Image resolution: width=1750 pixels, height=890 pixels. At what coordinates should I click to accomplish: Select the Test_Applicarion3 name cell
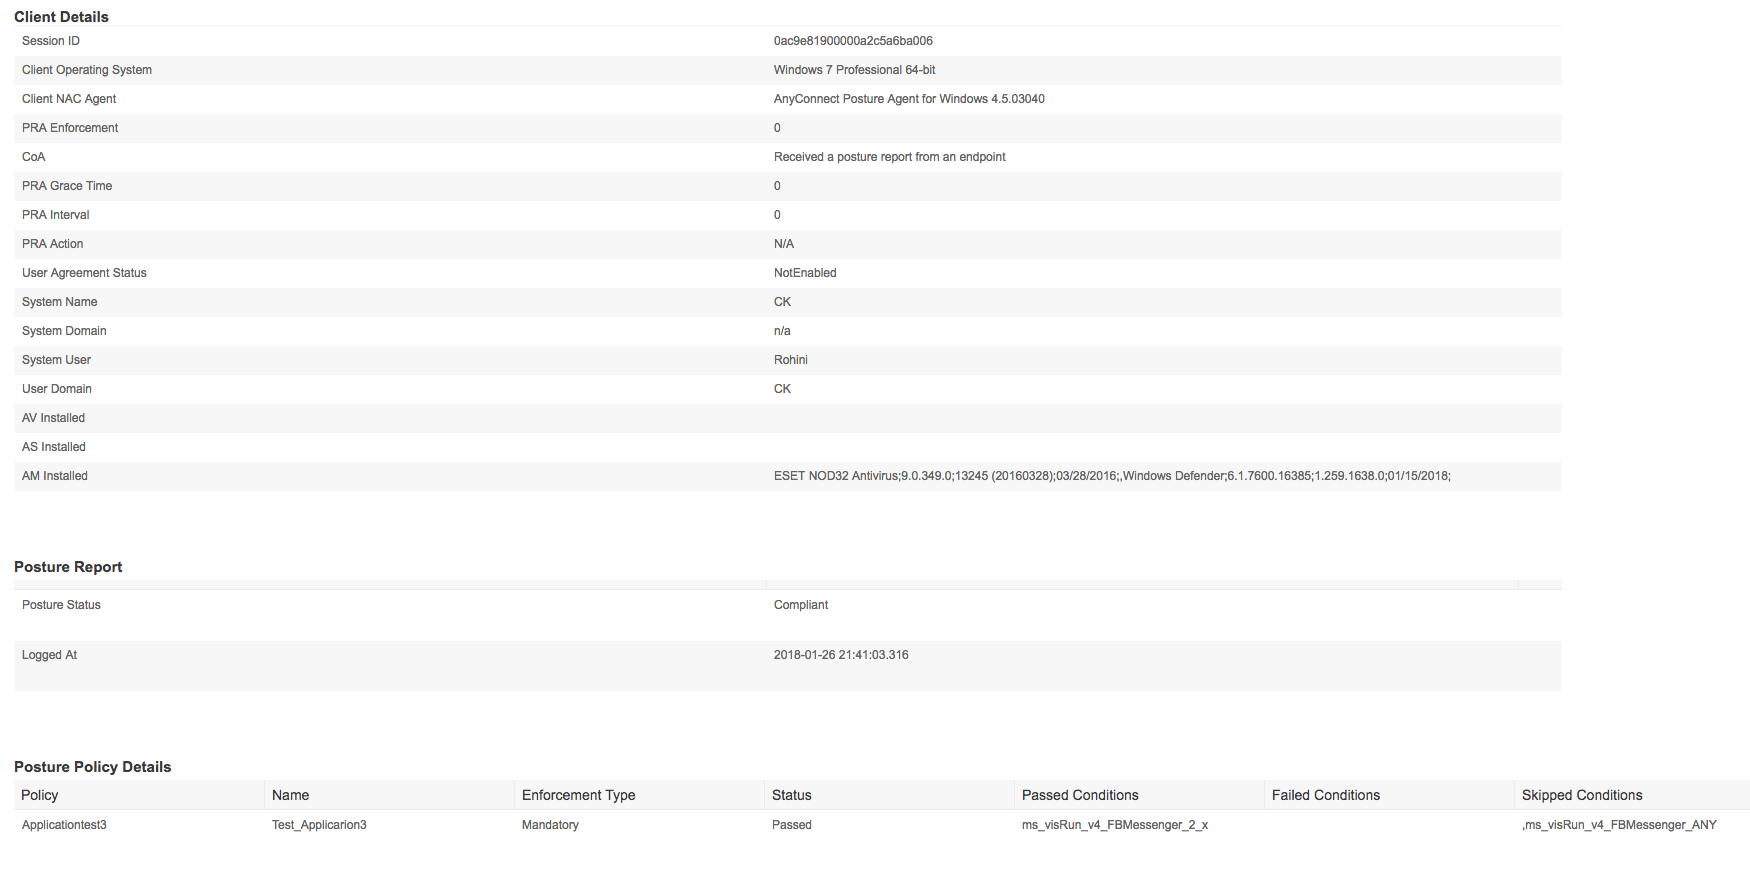[x=319, y=825]
